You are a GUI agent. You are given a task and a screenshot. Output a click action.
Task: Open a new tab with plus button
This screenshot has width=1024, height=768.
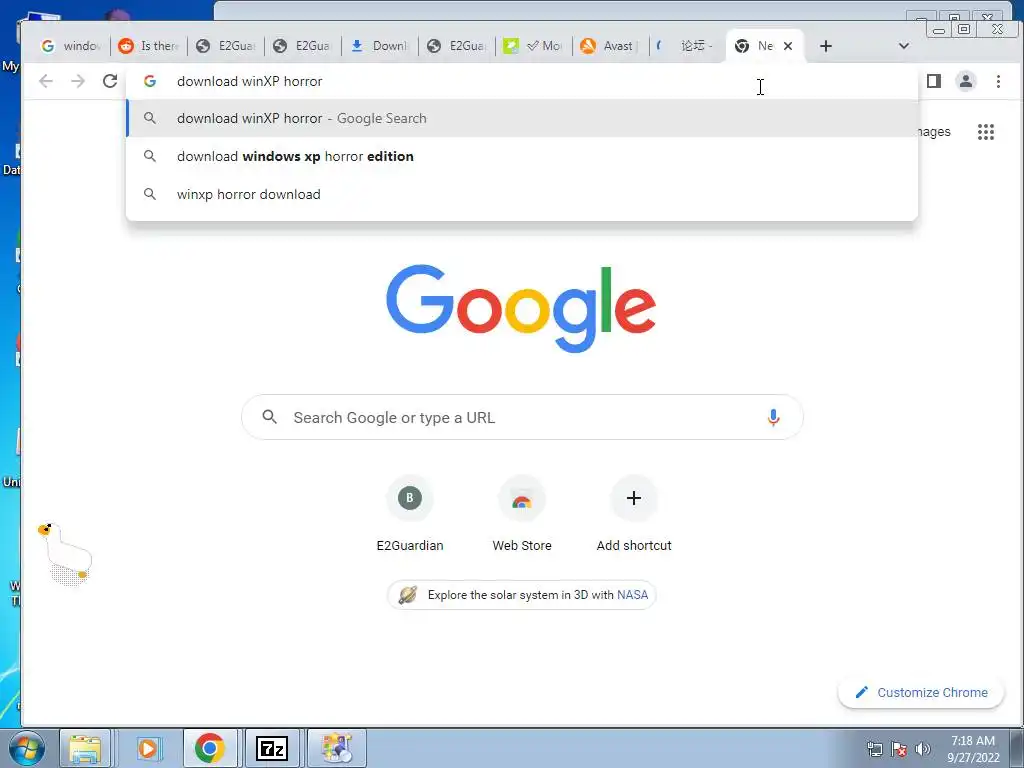pos(825,46)
